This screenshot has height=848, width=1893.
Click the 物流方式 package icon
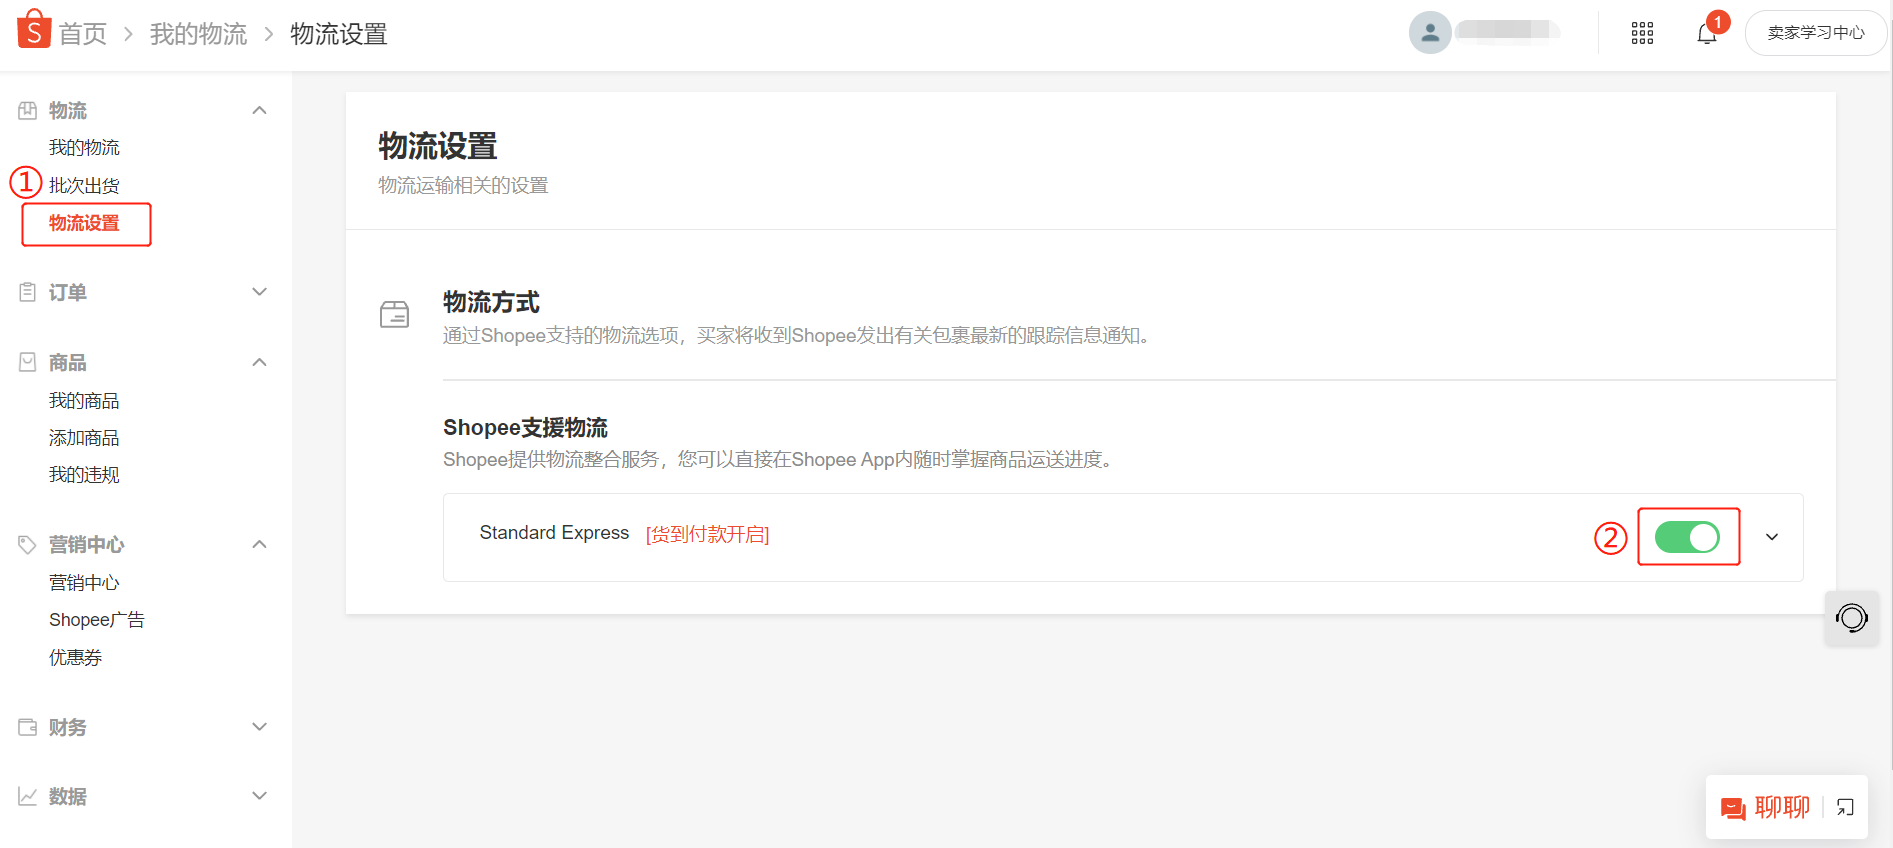tap(395, 315)
